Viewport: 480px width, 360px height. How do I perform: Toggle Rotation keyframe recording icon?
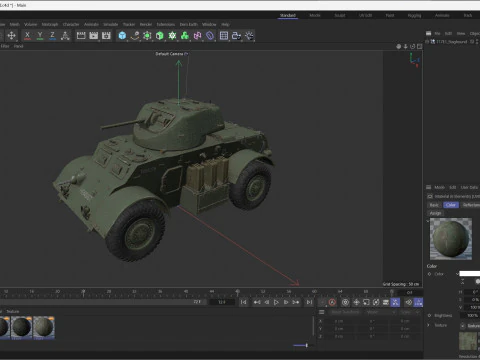tap(376, 302)
